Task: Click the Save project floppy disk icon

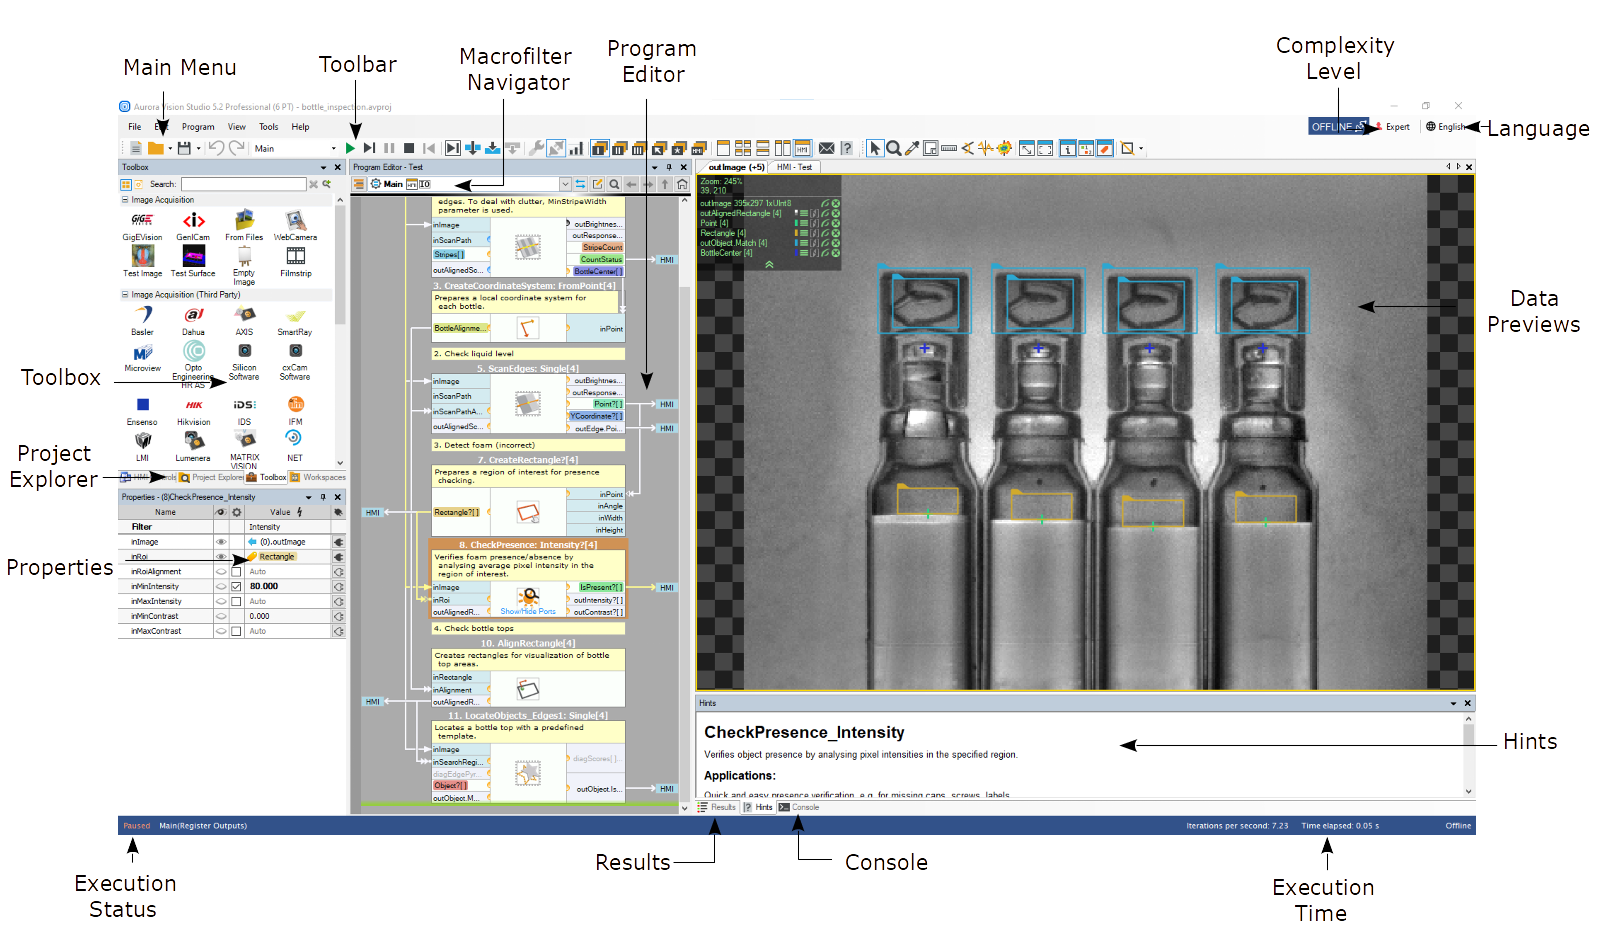Action: (x=183, y=148)
